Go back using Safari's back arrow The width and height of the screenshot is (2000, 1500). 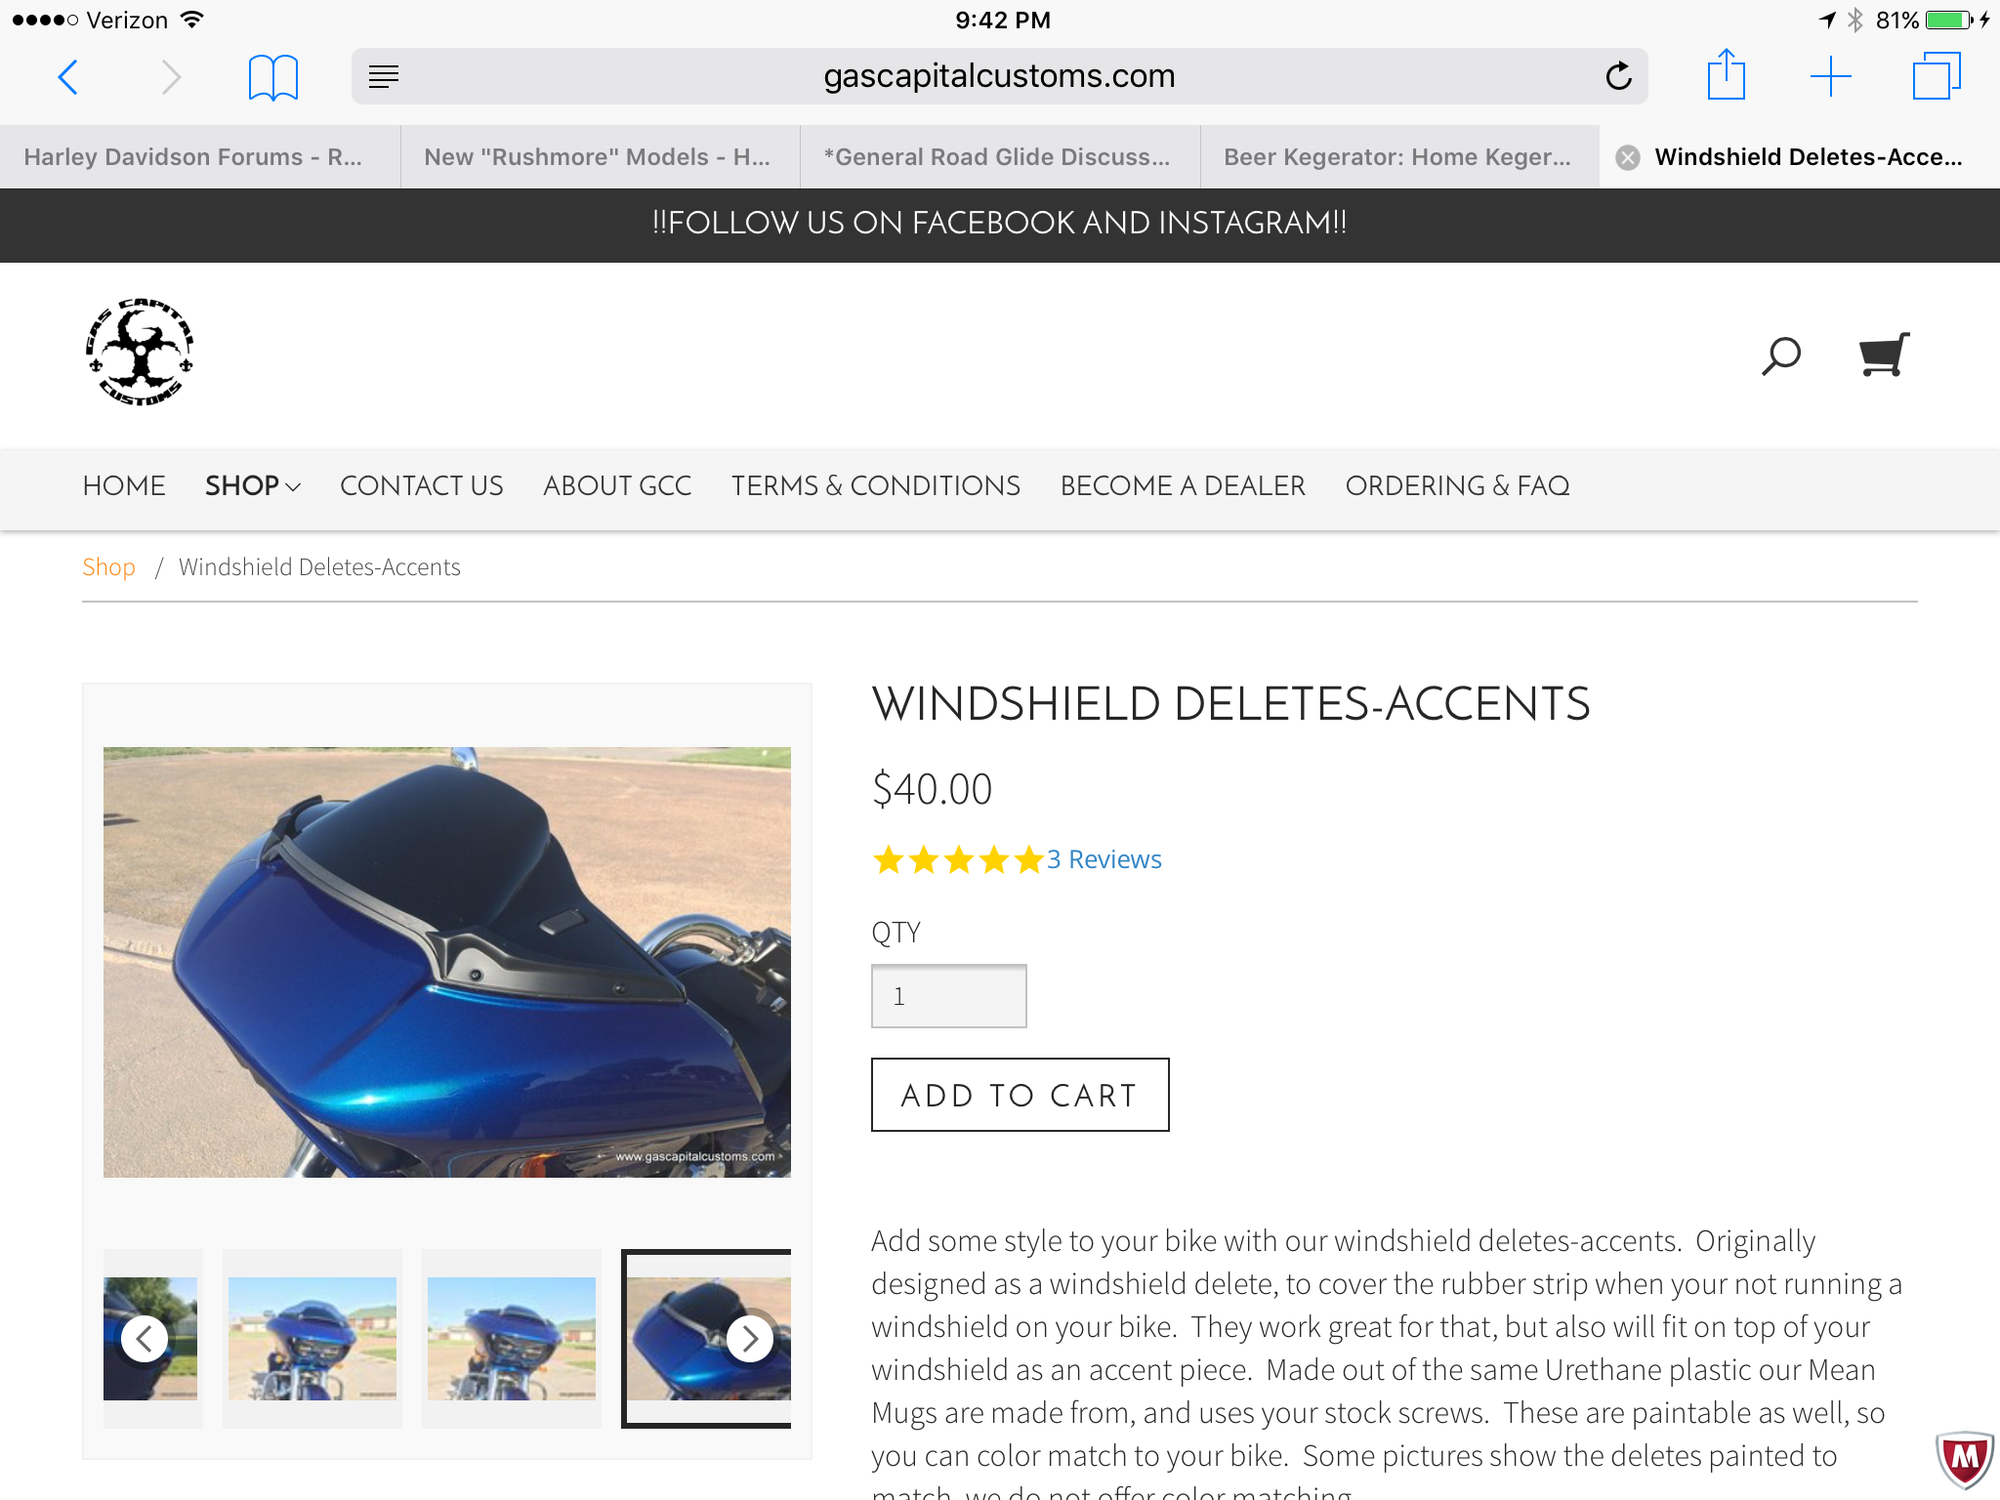(x=68, y=77)
